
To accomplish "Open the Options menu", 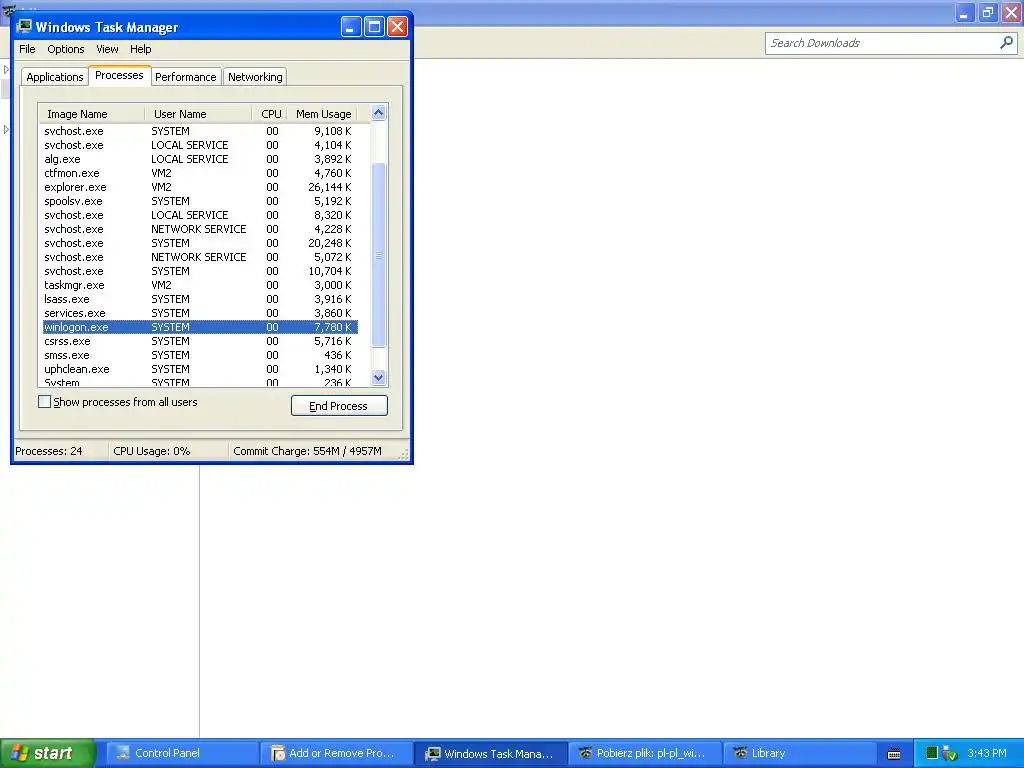I will [65, 49].
